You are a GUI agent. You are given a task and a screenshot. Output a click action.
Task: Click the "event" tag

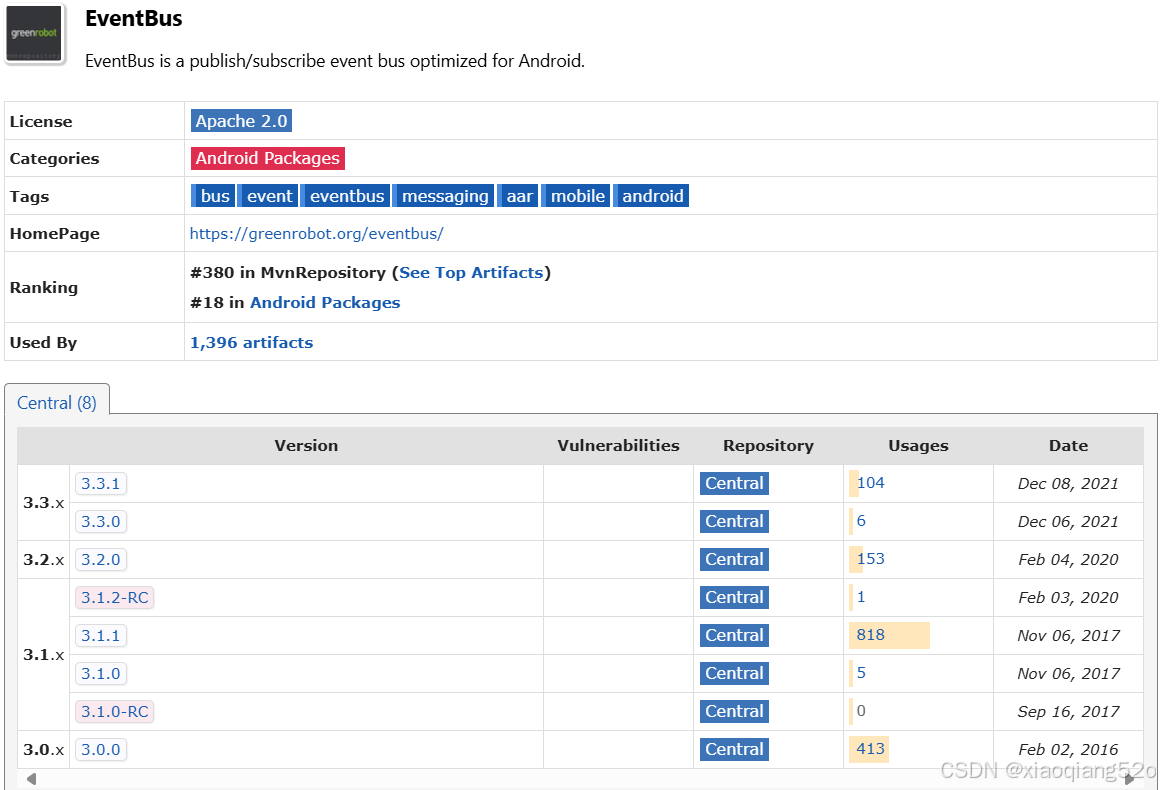(x=268, y=195)
